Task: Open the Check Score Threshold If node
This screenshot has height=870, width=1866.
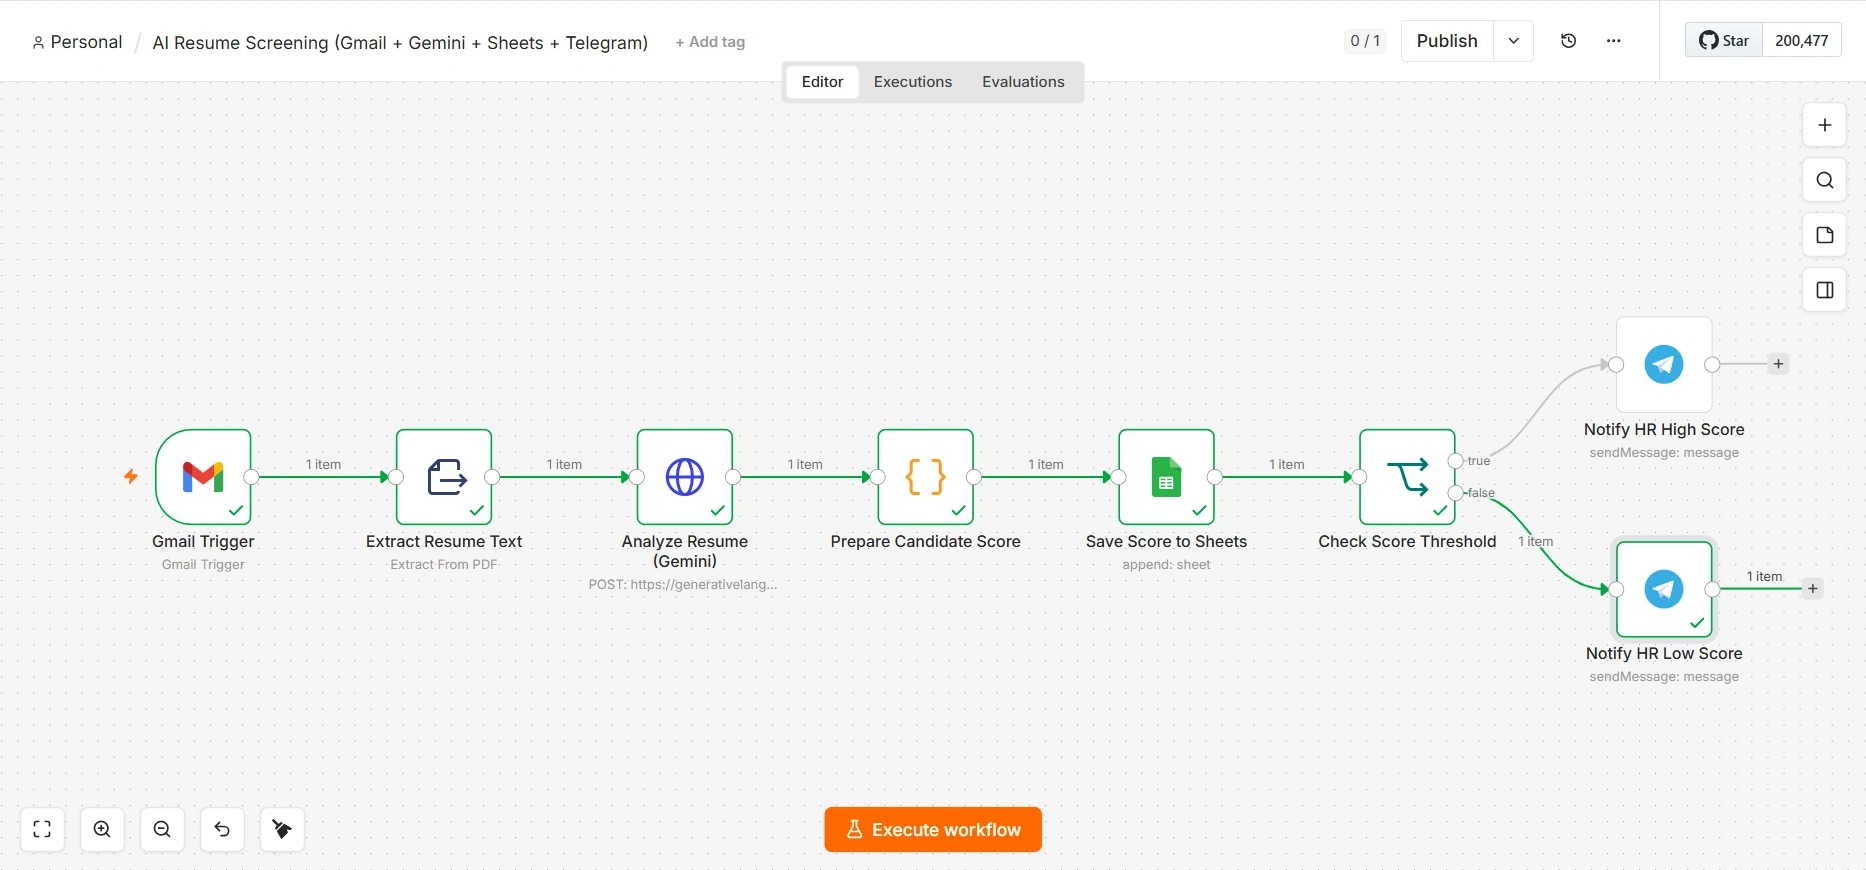Action: click(1408, 477)
